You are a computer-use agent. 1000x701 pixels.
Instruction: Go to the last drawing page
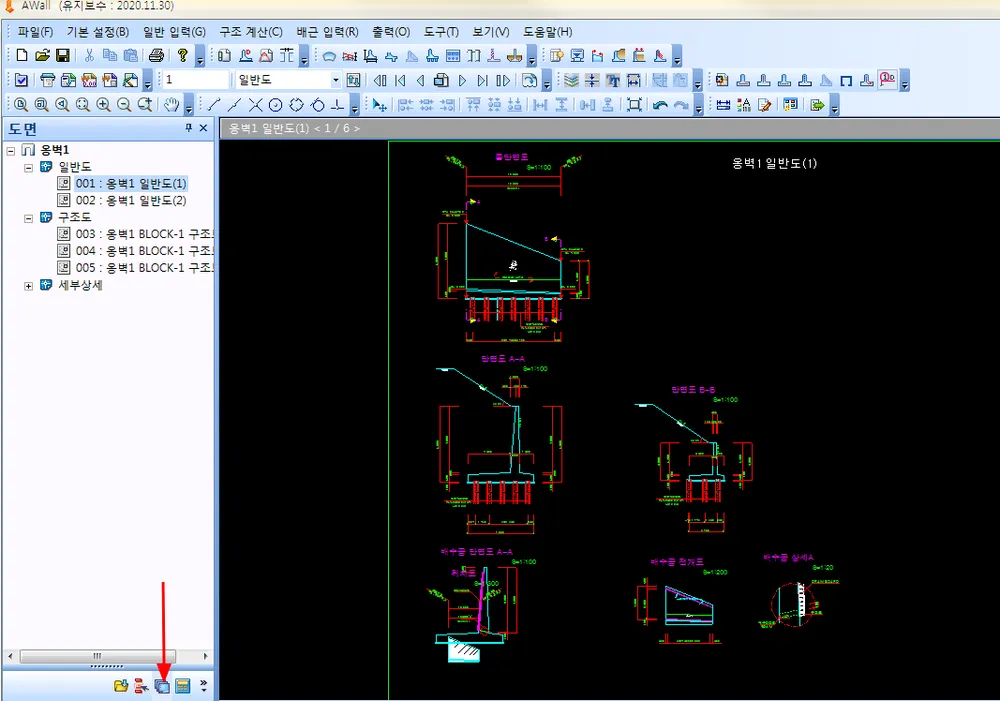[483, 80]
